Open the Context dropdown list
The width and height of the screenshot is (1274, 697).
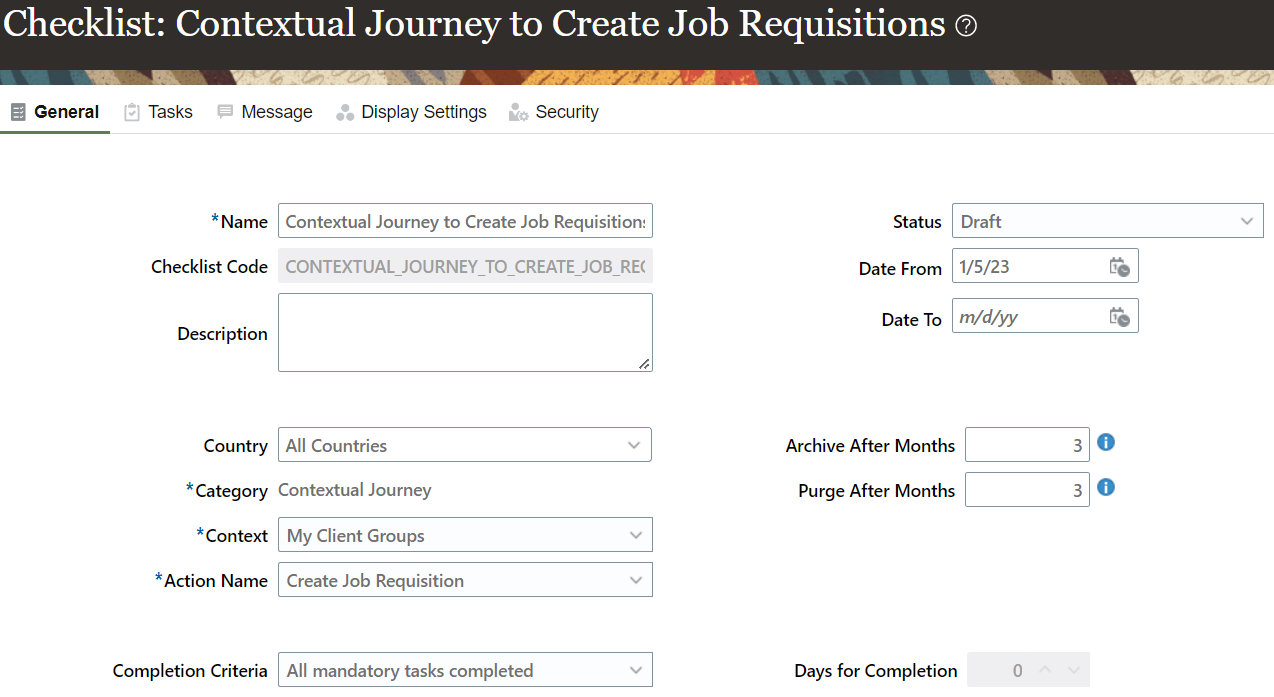[635, 535]
